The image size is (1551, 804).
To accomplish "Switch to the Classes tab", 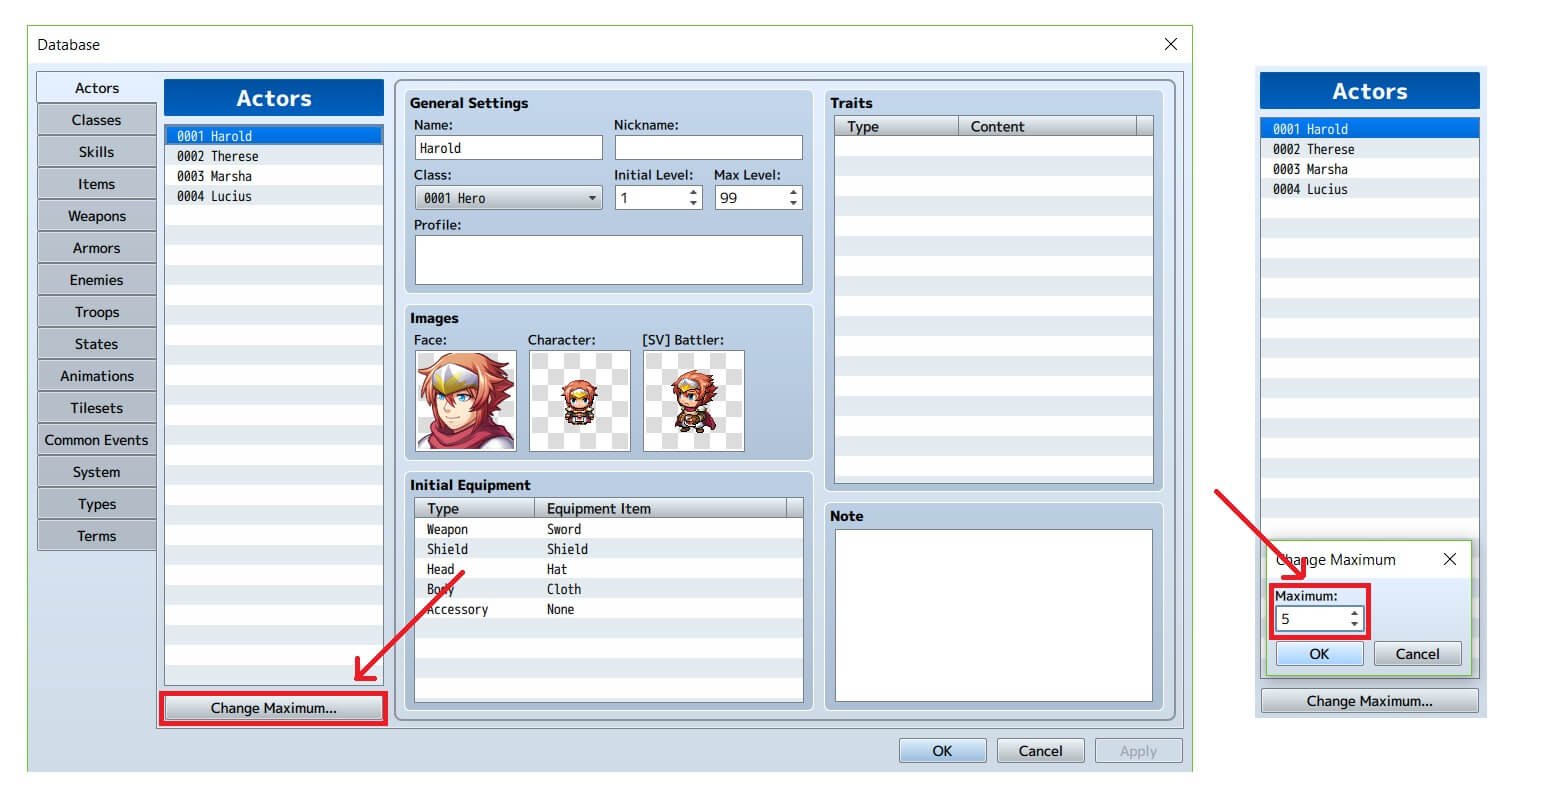I will click(97, 120).
